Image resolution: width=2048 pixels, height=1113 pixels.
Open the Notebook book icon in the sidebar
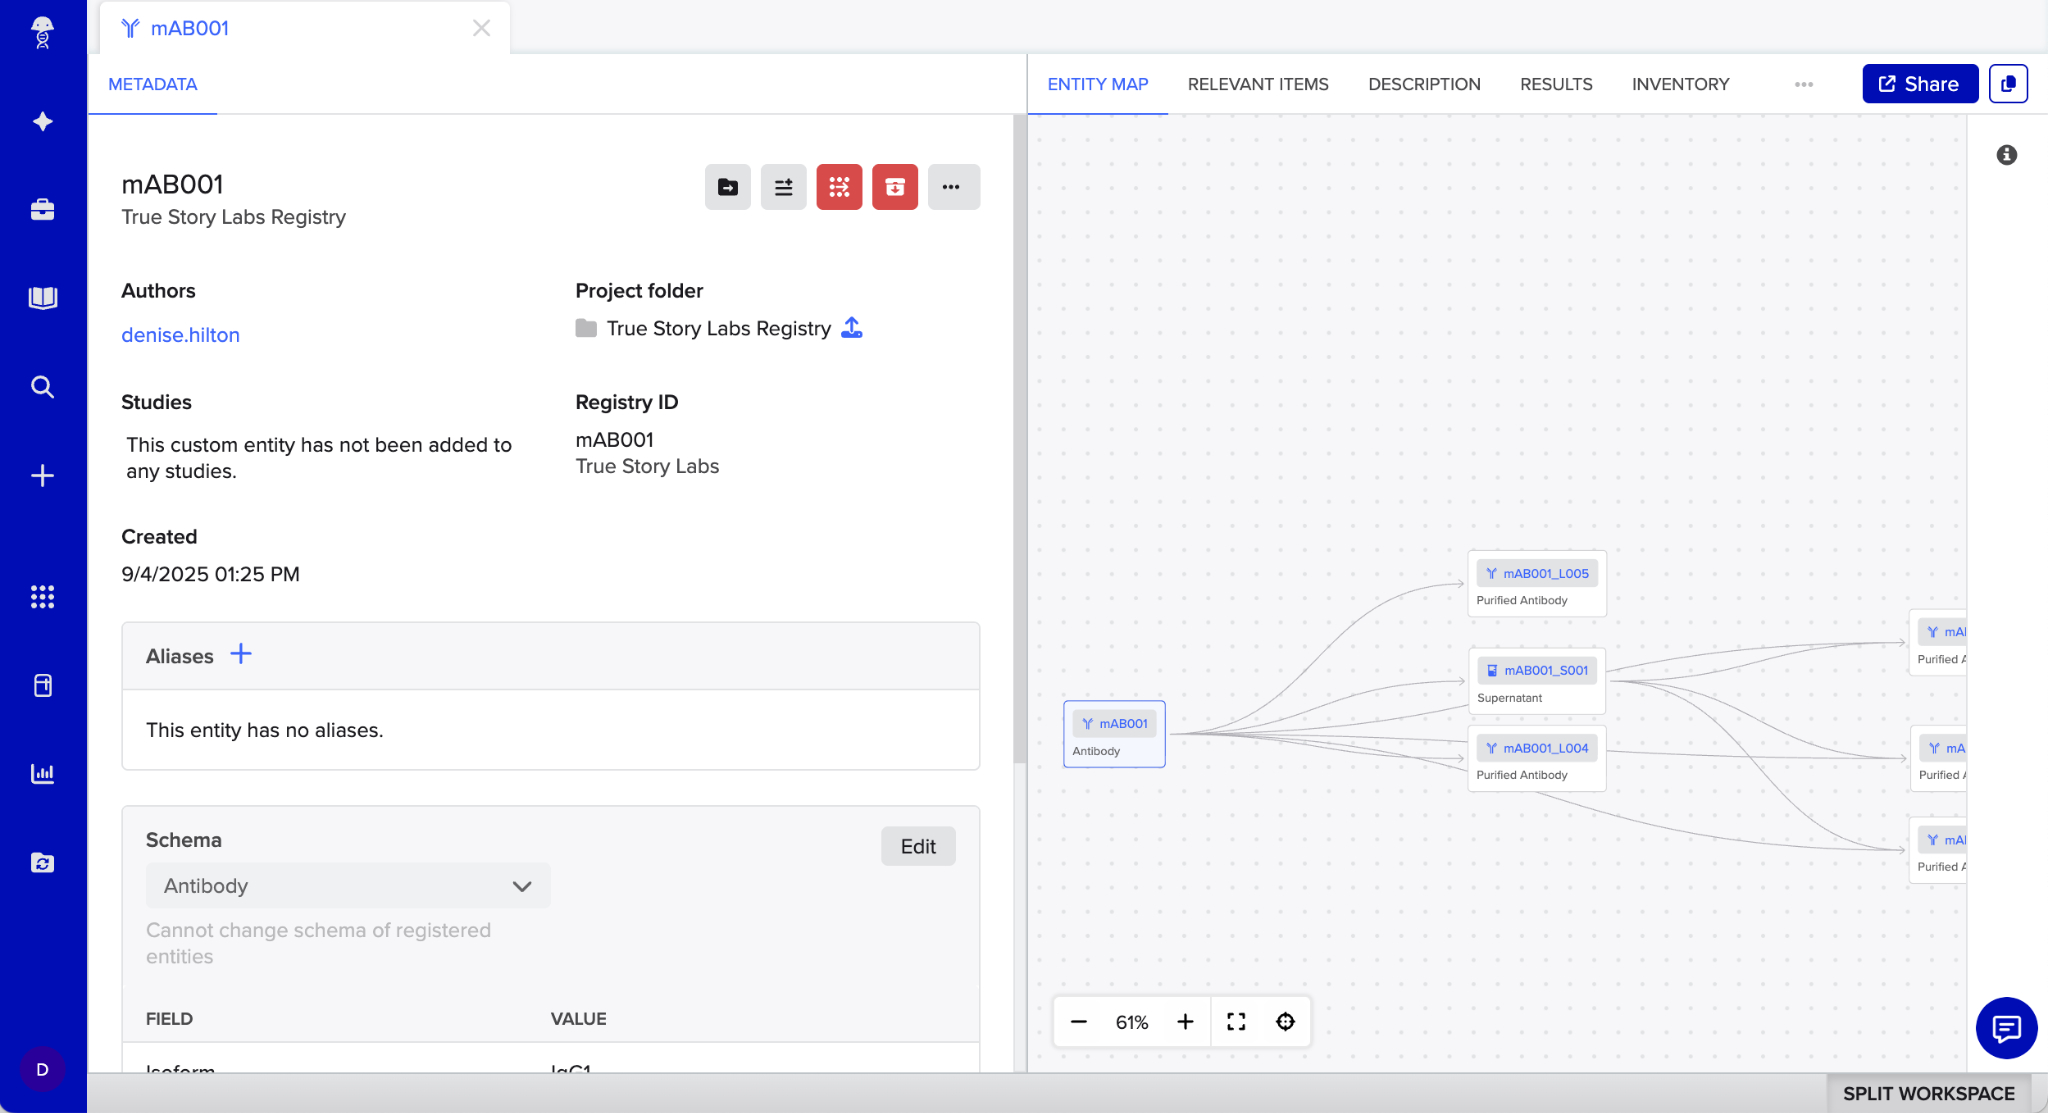tap(42, 298)
